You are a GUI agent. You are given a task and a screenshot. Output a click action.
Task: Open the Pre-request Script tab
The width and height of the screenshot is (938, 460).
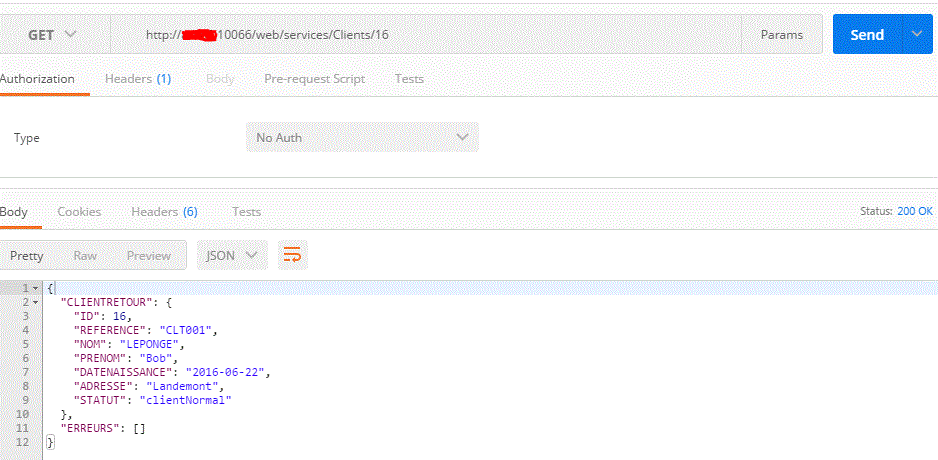tap(315, 79)
